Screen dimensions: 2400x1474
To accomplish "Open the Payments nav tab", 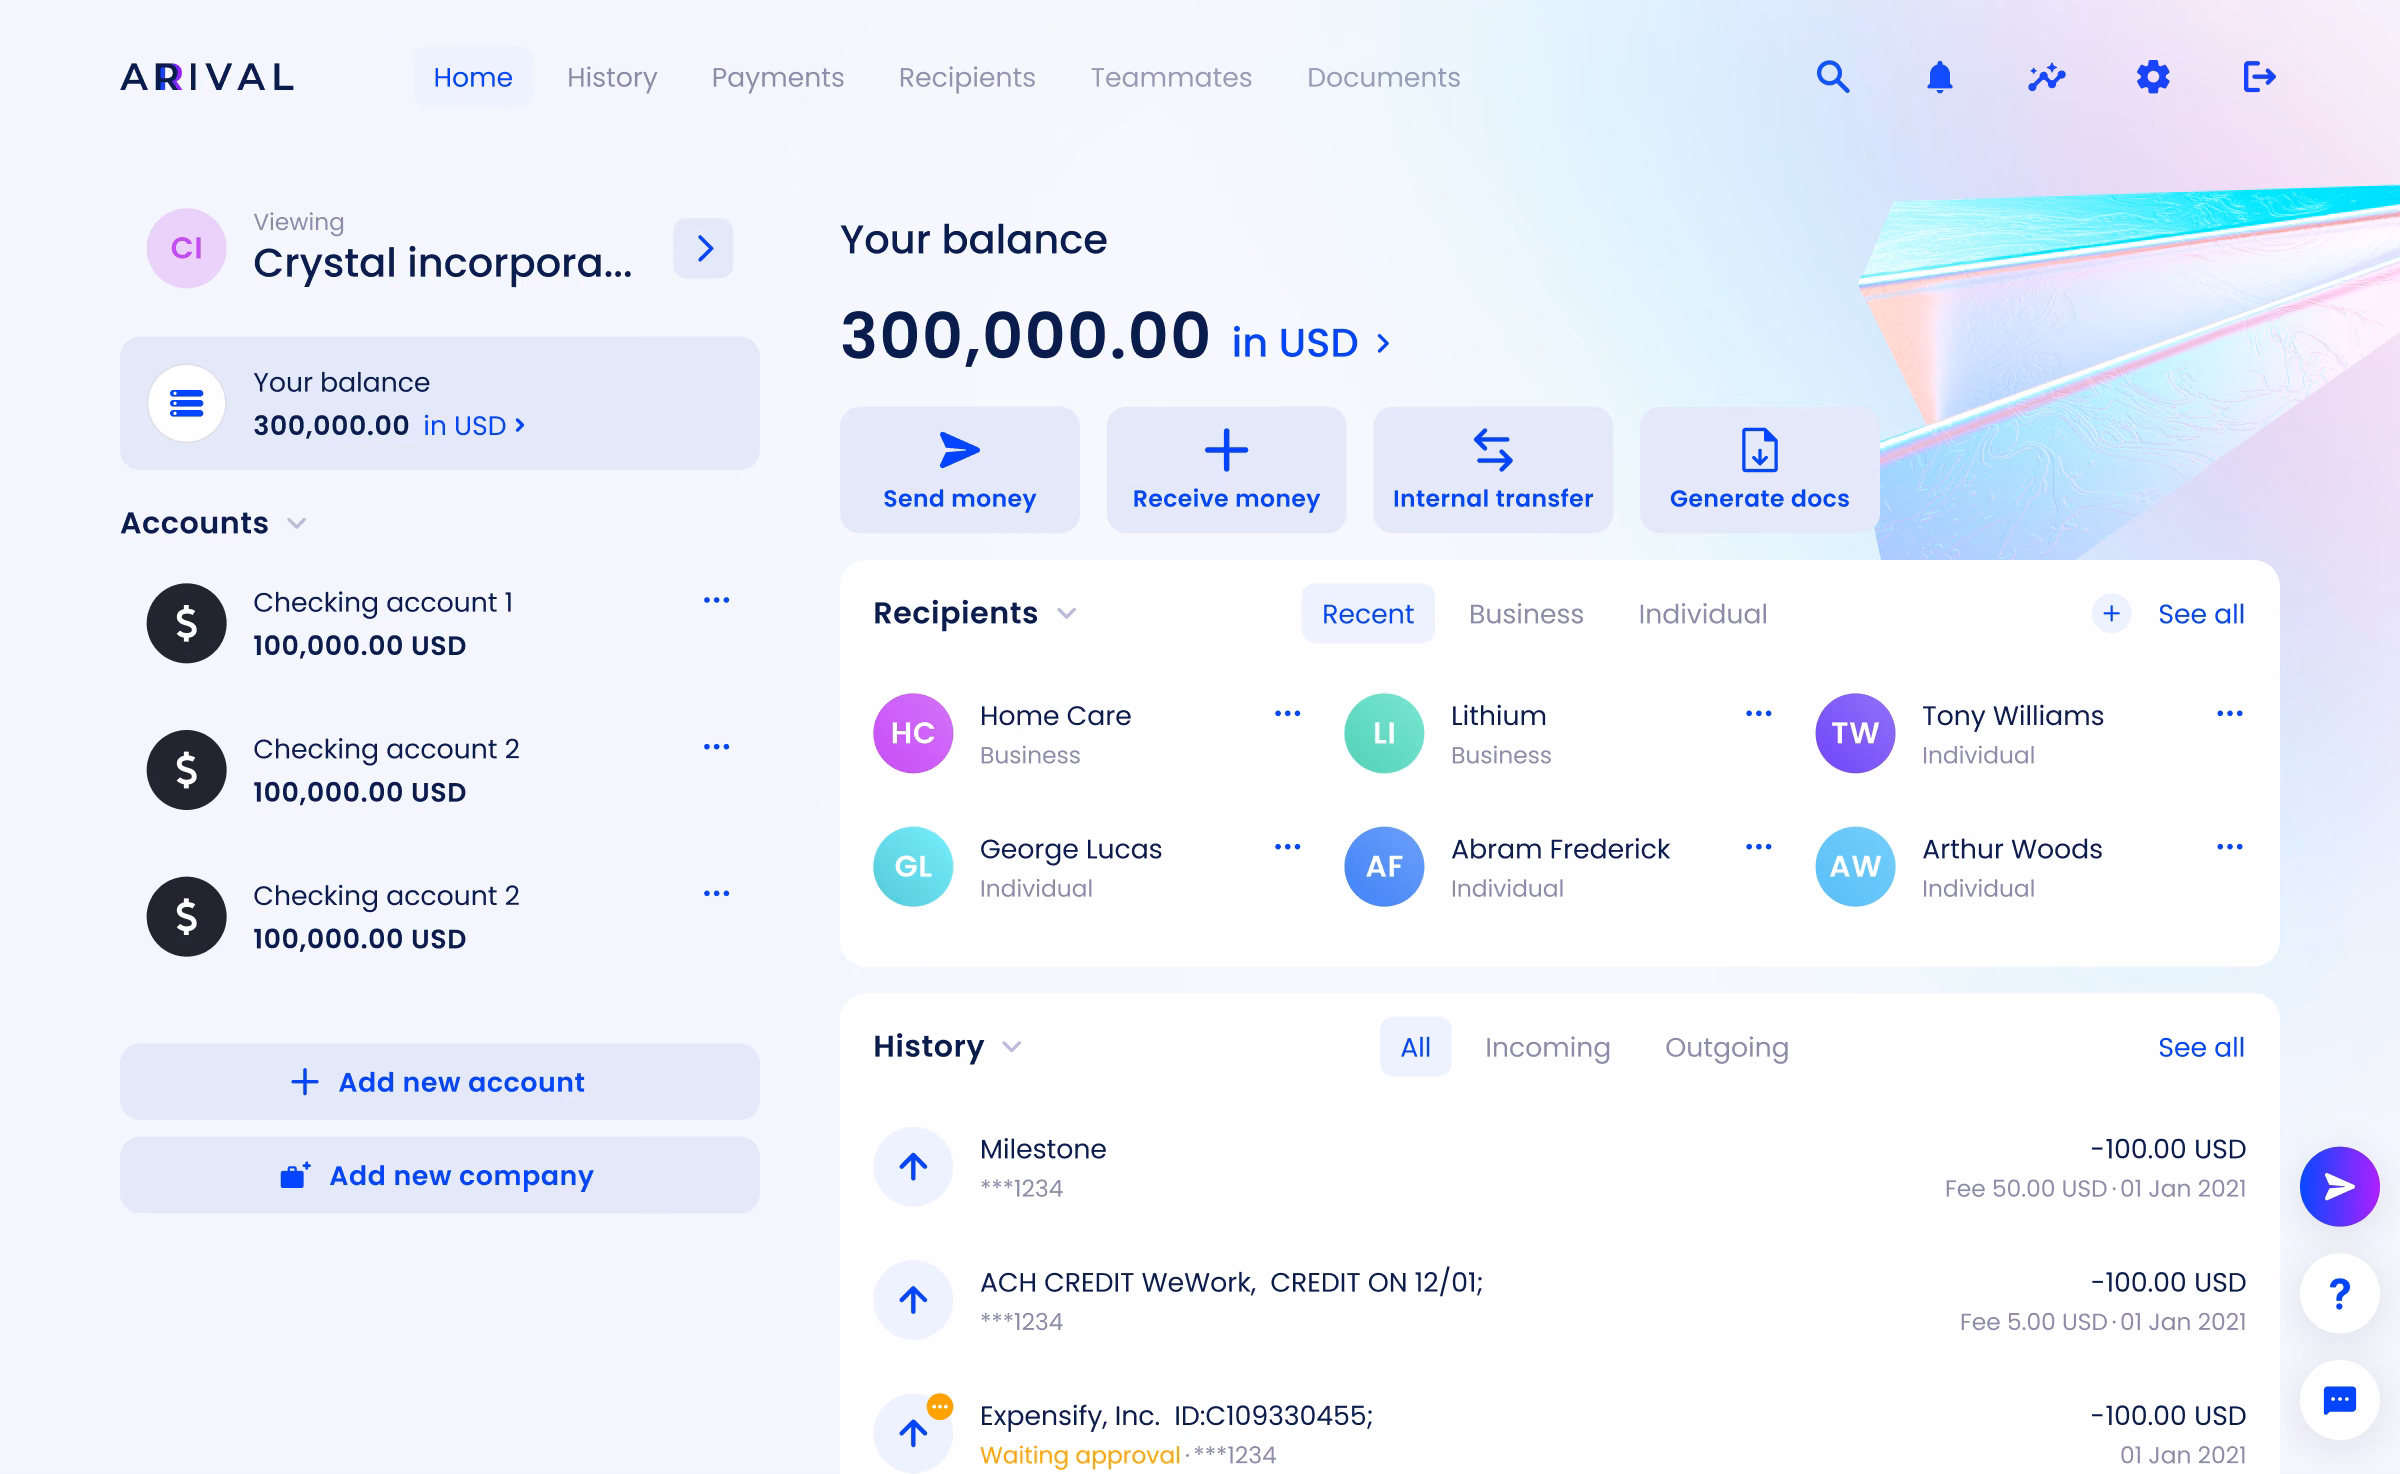I will click(x=778, y=77).
